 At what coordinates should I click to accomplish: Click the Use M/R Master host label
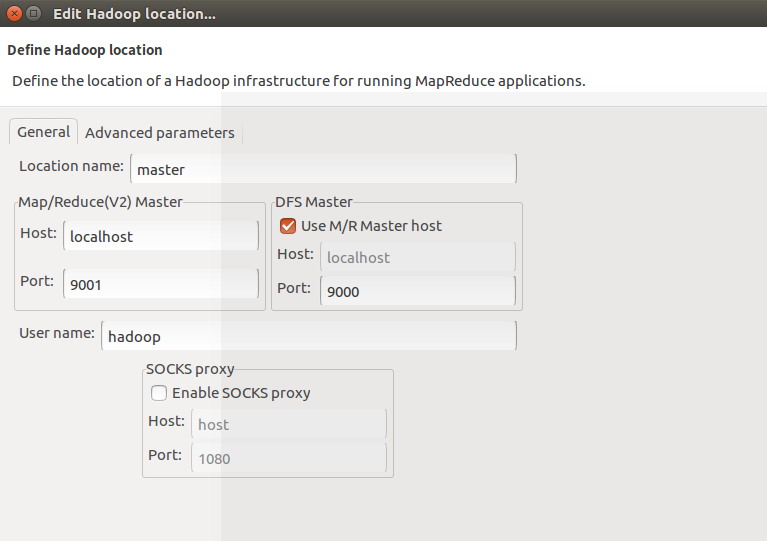[371, 226]
